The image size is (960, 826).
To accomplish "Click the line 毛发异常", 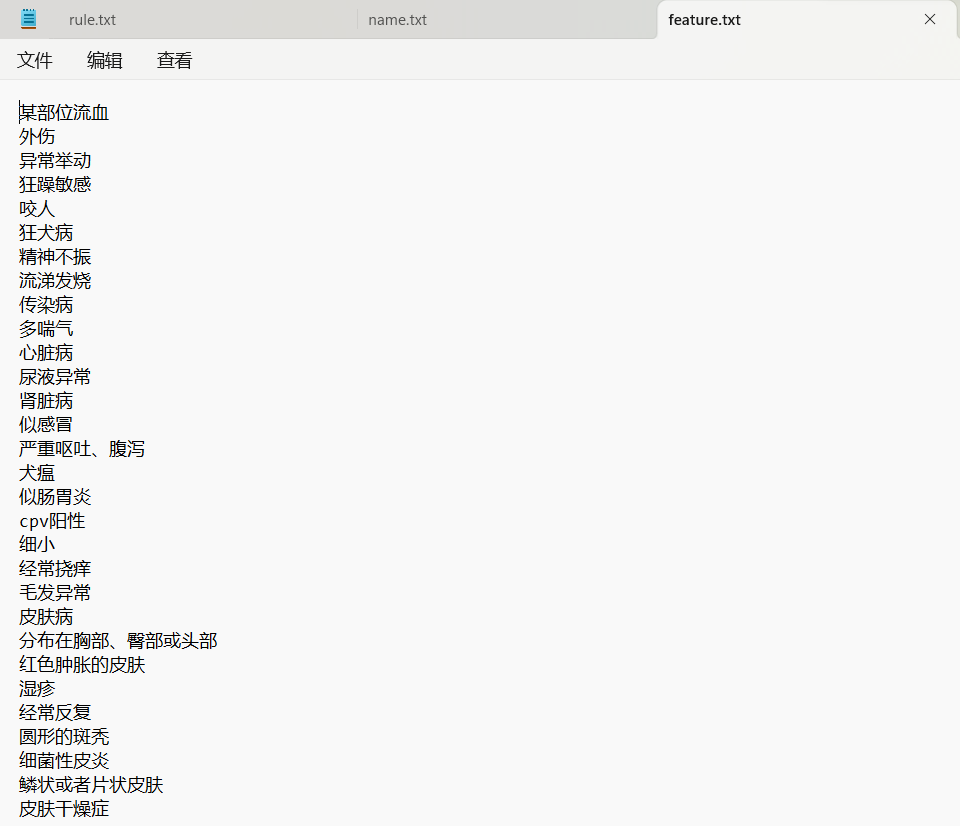I will tap(55, 593).
